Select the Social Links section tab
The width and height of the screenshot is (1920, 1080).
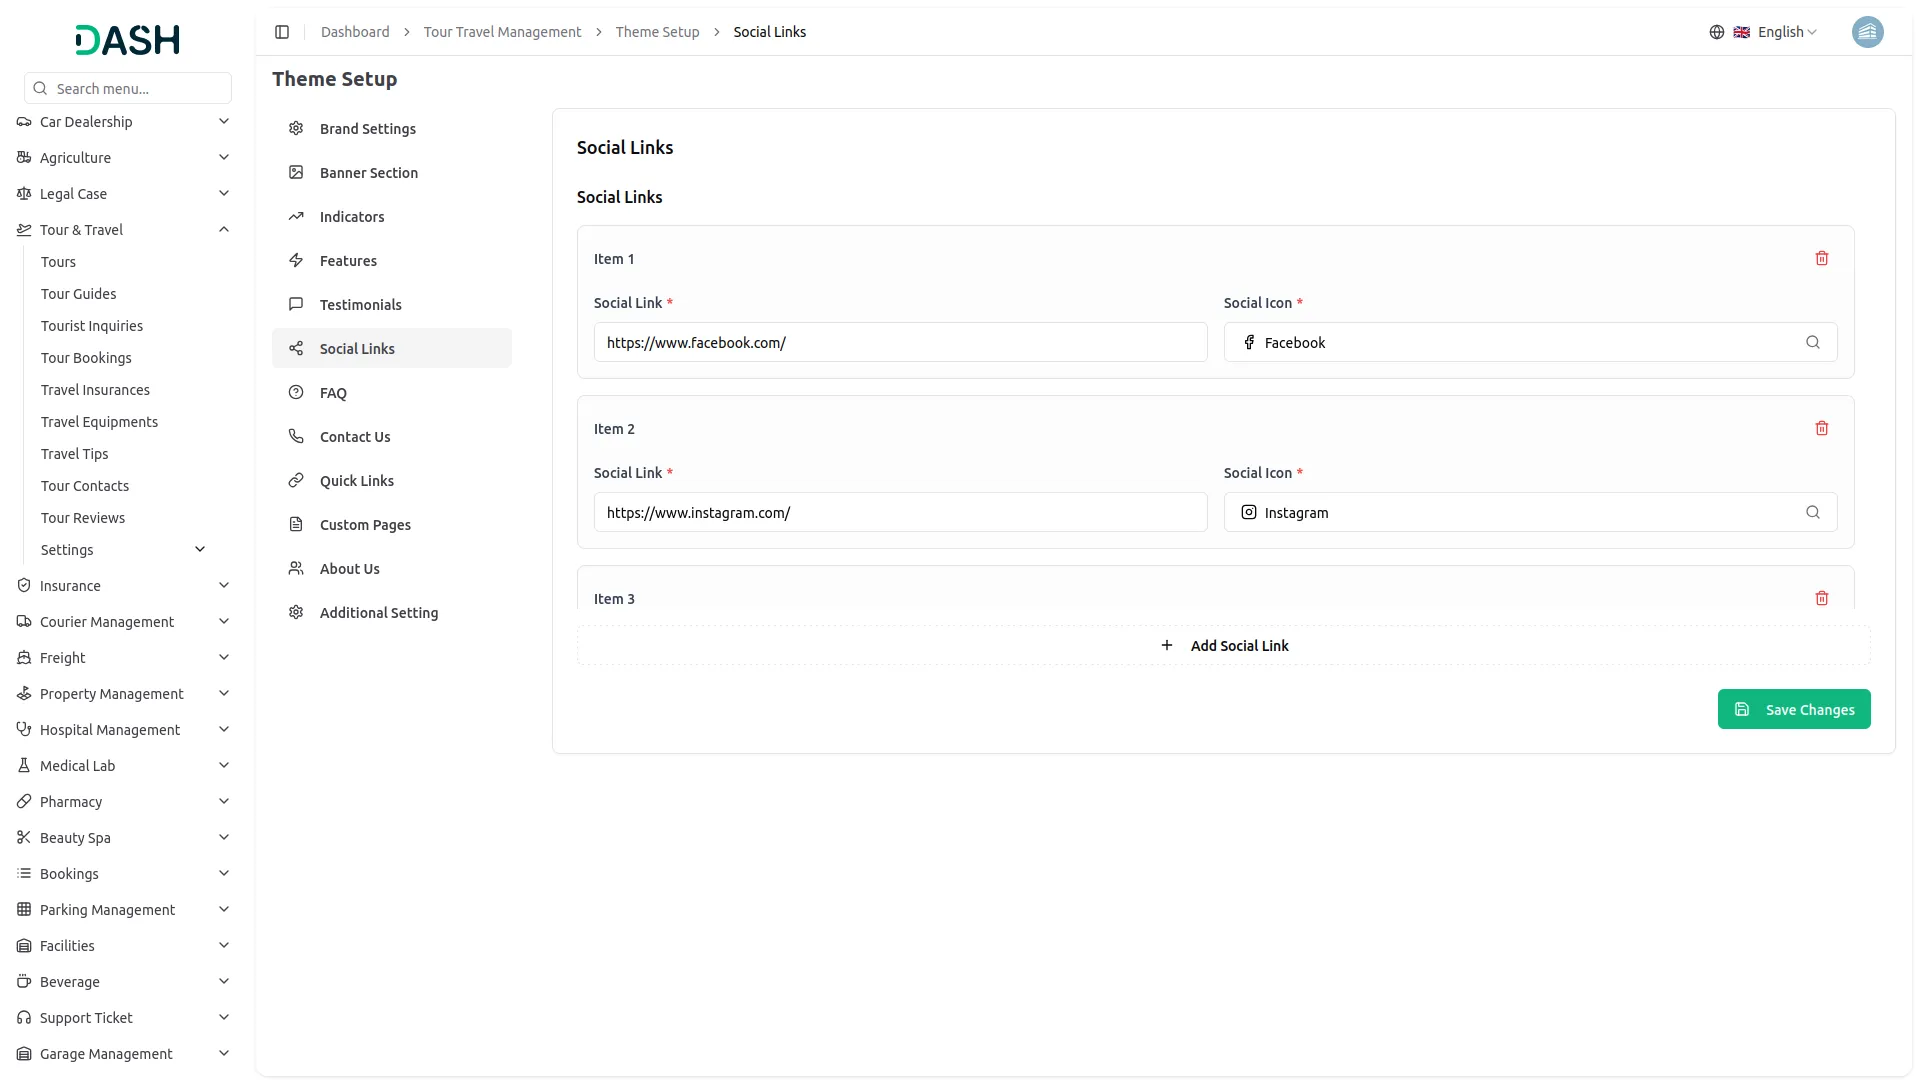point(392,348)
